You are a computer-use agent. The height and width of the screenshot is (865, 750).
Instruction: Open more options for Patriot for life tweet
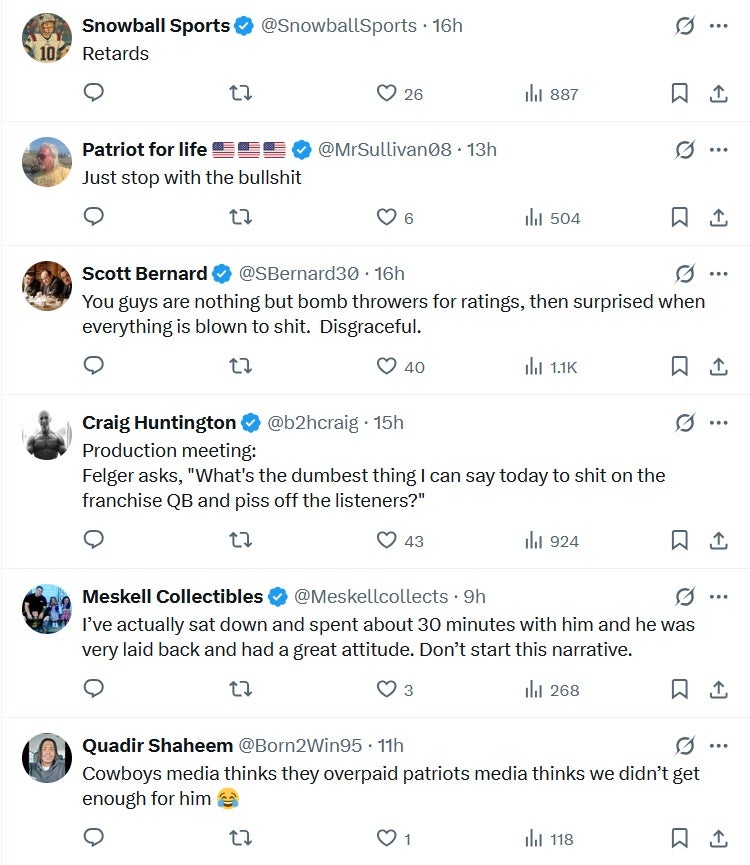(718, 150)
